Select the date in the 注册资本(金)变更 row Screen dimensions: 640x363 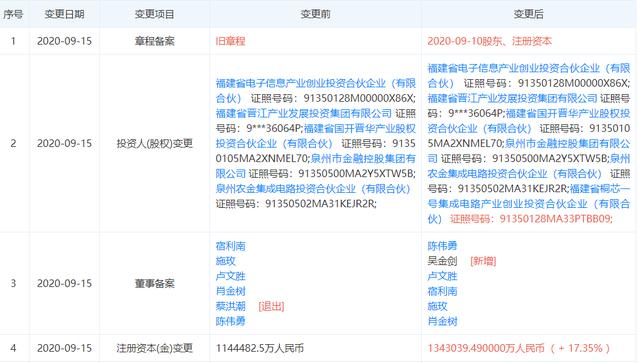click(64, 348)
